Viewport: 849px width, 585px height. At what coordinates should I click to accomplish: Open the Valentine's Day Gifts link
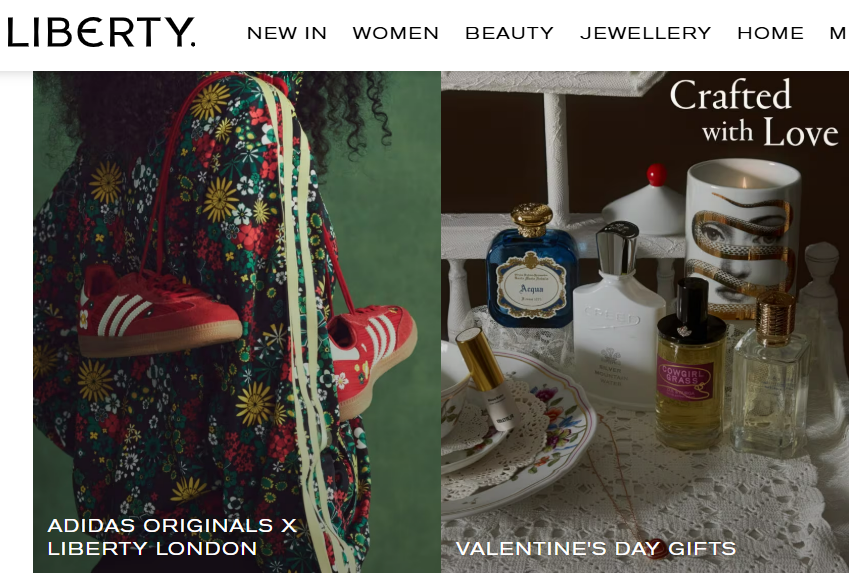coord(596,548)
